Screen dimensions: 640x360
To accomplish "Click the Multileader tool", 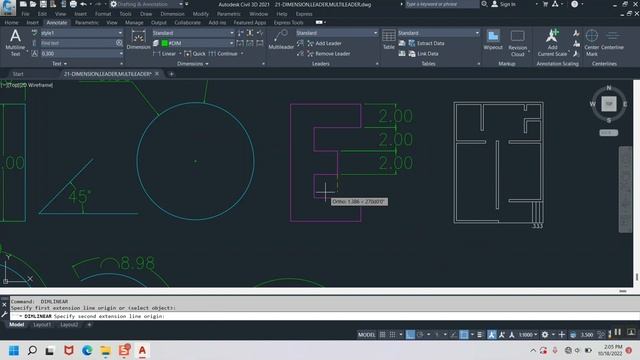I will [281, 40].
